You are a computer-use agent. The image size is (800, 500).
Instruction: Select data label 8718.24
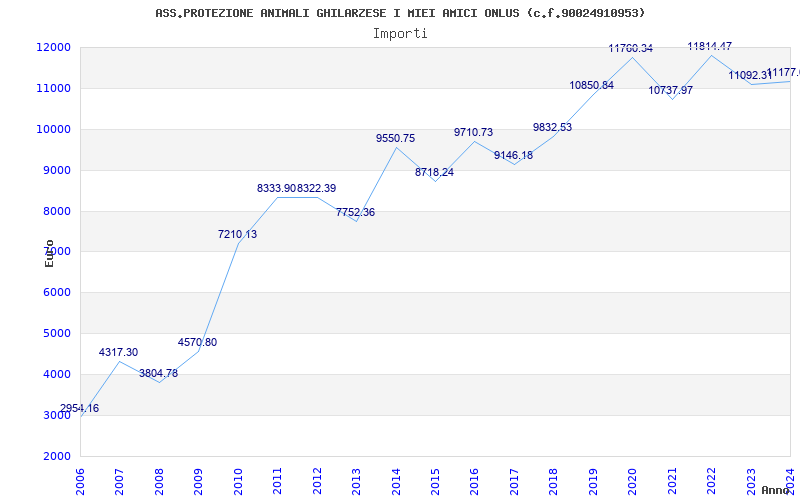(435, 172)
